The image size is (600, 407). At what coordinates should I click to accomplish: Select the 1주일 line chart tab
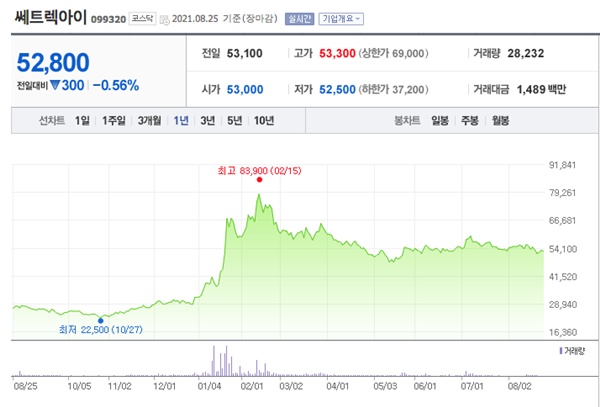[114, 121]
